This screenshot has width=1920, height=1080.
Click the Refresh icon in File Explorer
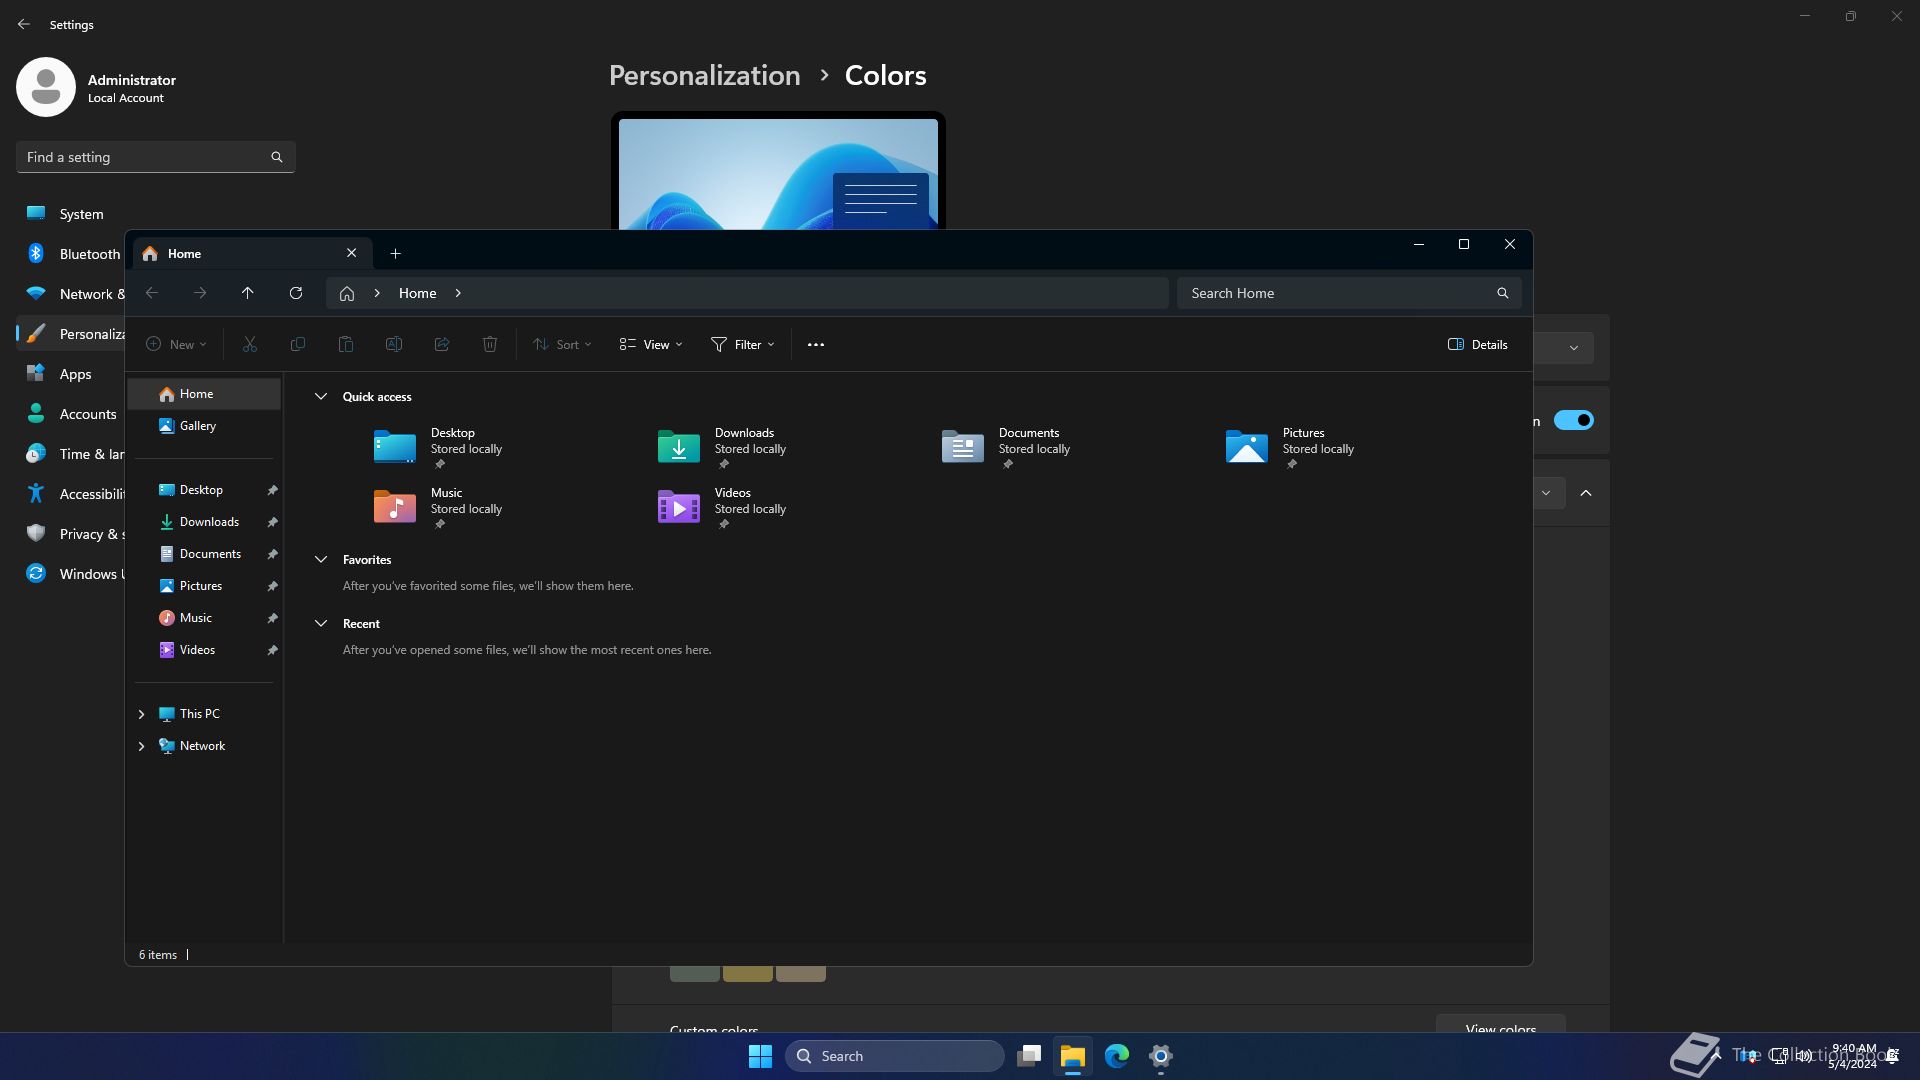click(295, 293)
